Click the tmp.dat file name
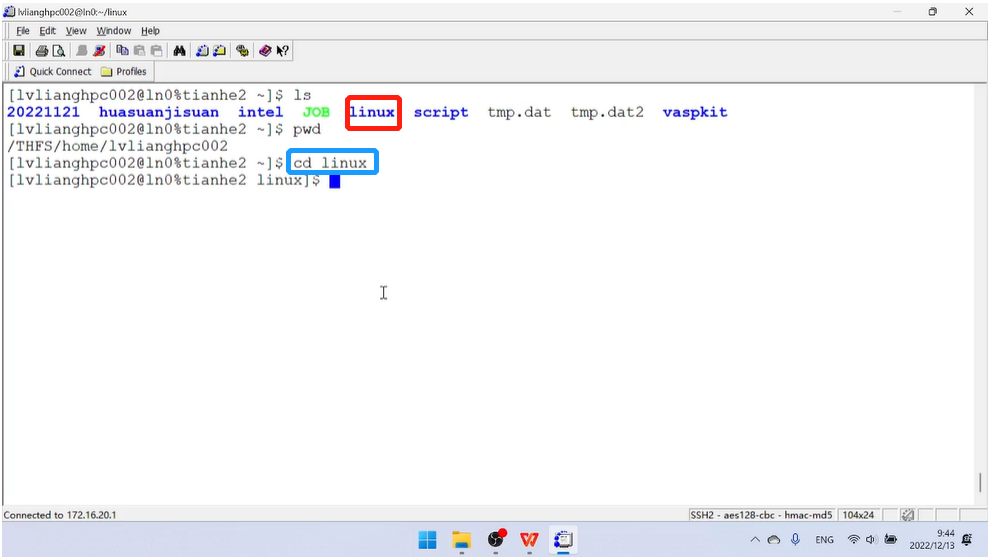Viewport: 990px width, 557px height. click(519, 112)
